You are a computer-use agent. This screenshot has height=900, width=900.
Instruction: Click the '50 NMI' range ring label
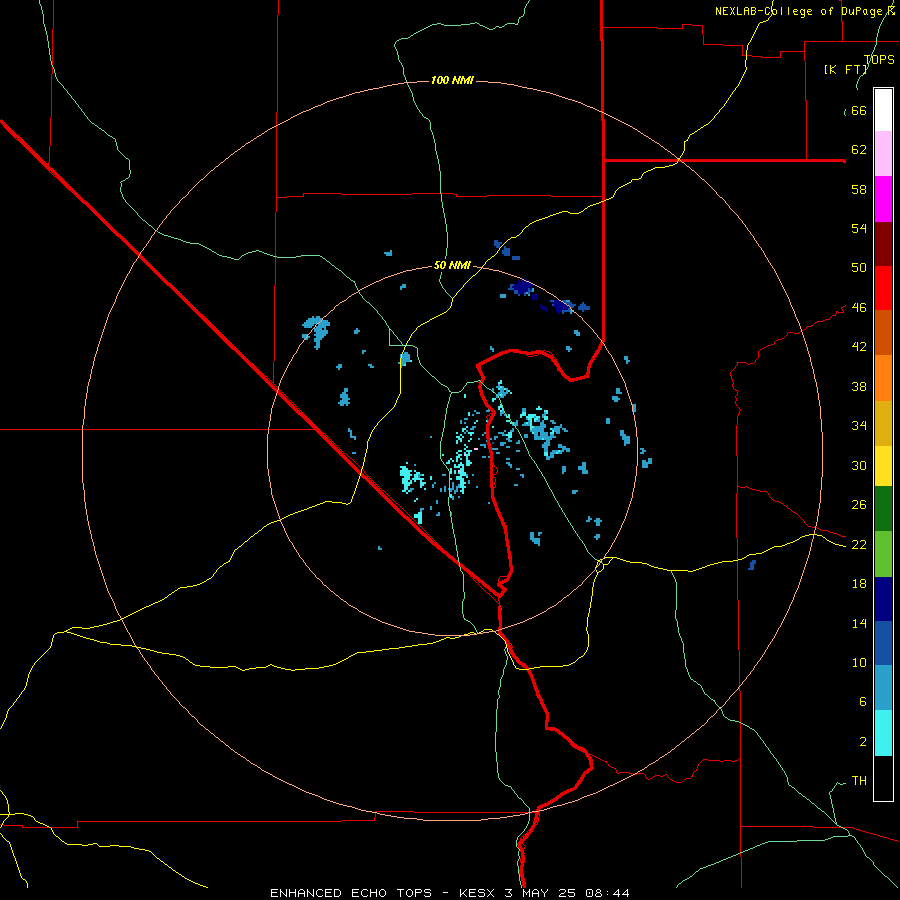tap(452, 265)
